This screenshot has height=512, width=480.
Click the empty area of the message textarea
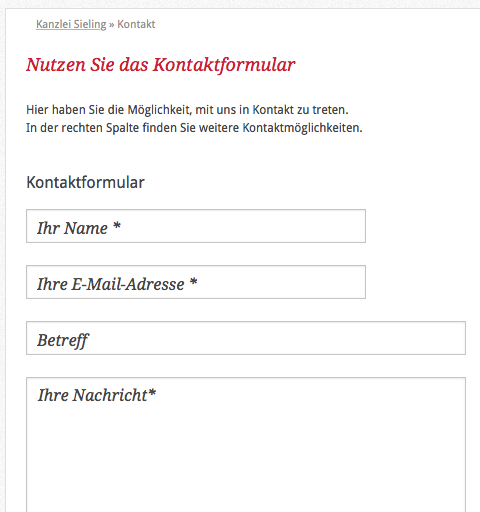pyautogui.click(x=246, y=460)
